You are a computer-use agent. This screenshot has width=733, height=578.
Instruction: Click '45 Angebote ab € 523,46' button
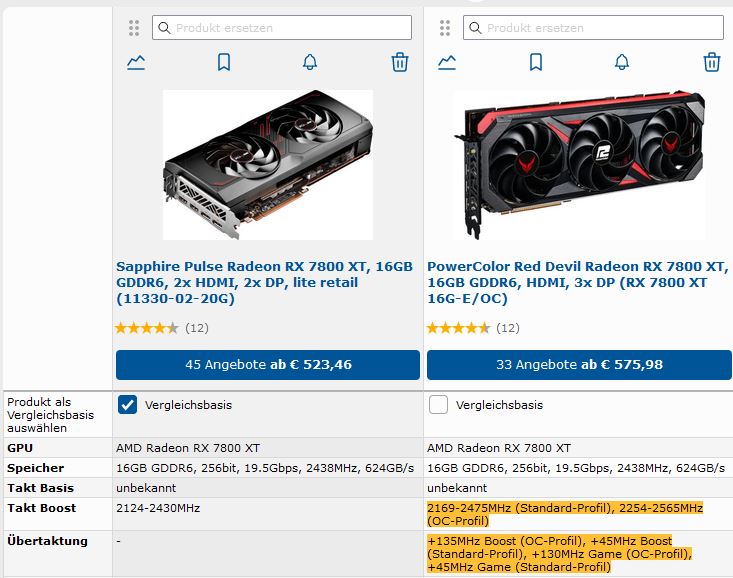pos(268,365)
